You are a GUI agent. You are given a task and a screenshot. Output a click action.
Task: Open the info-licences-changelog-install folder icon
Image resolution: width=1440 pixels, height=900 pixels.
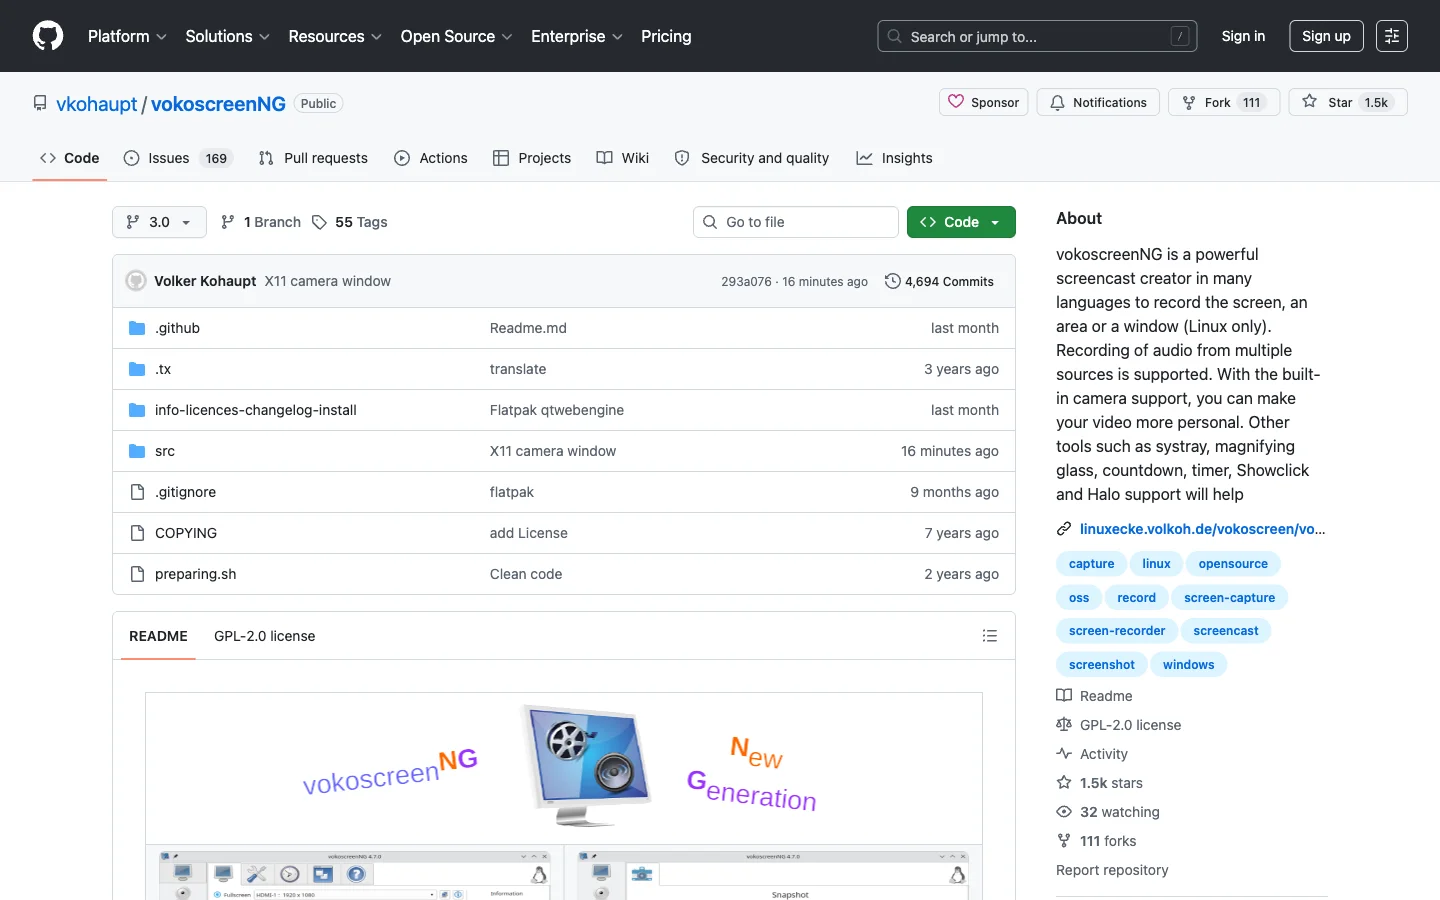137,410
